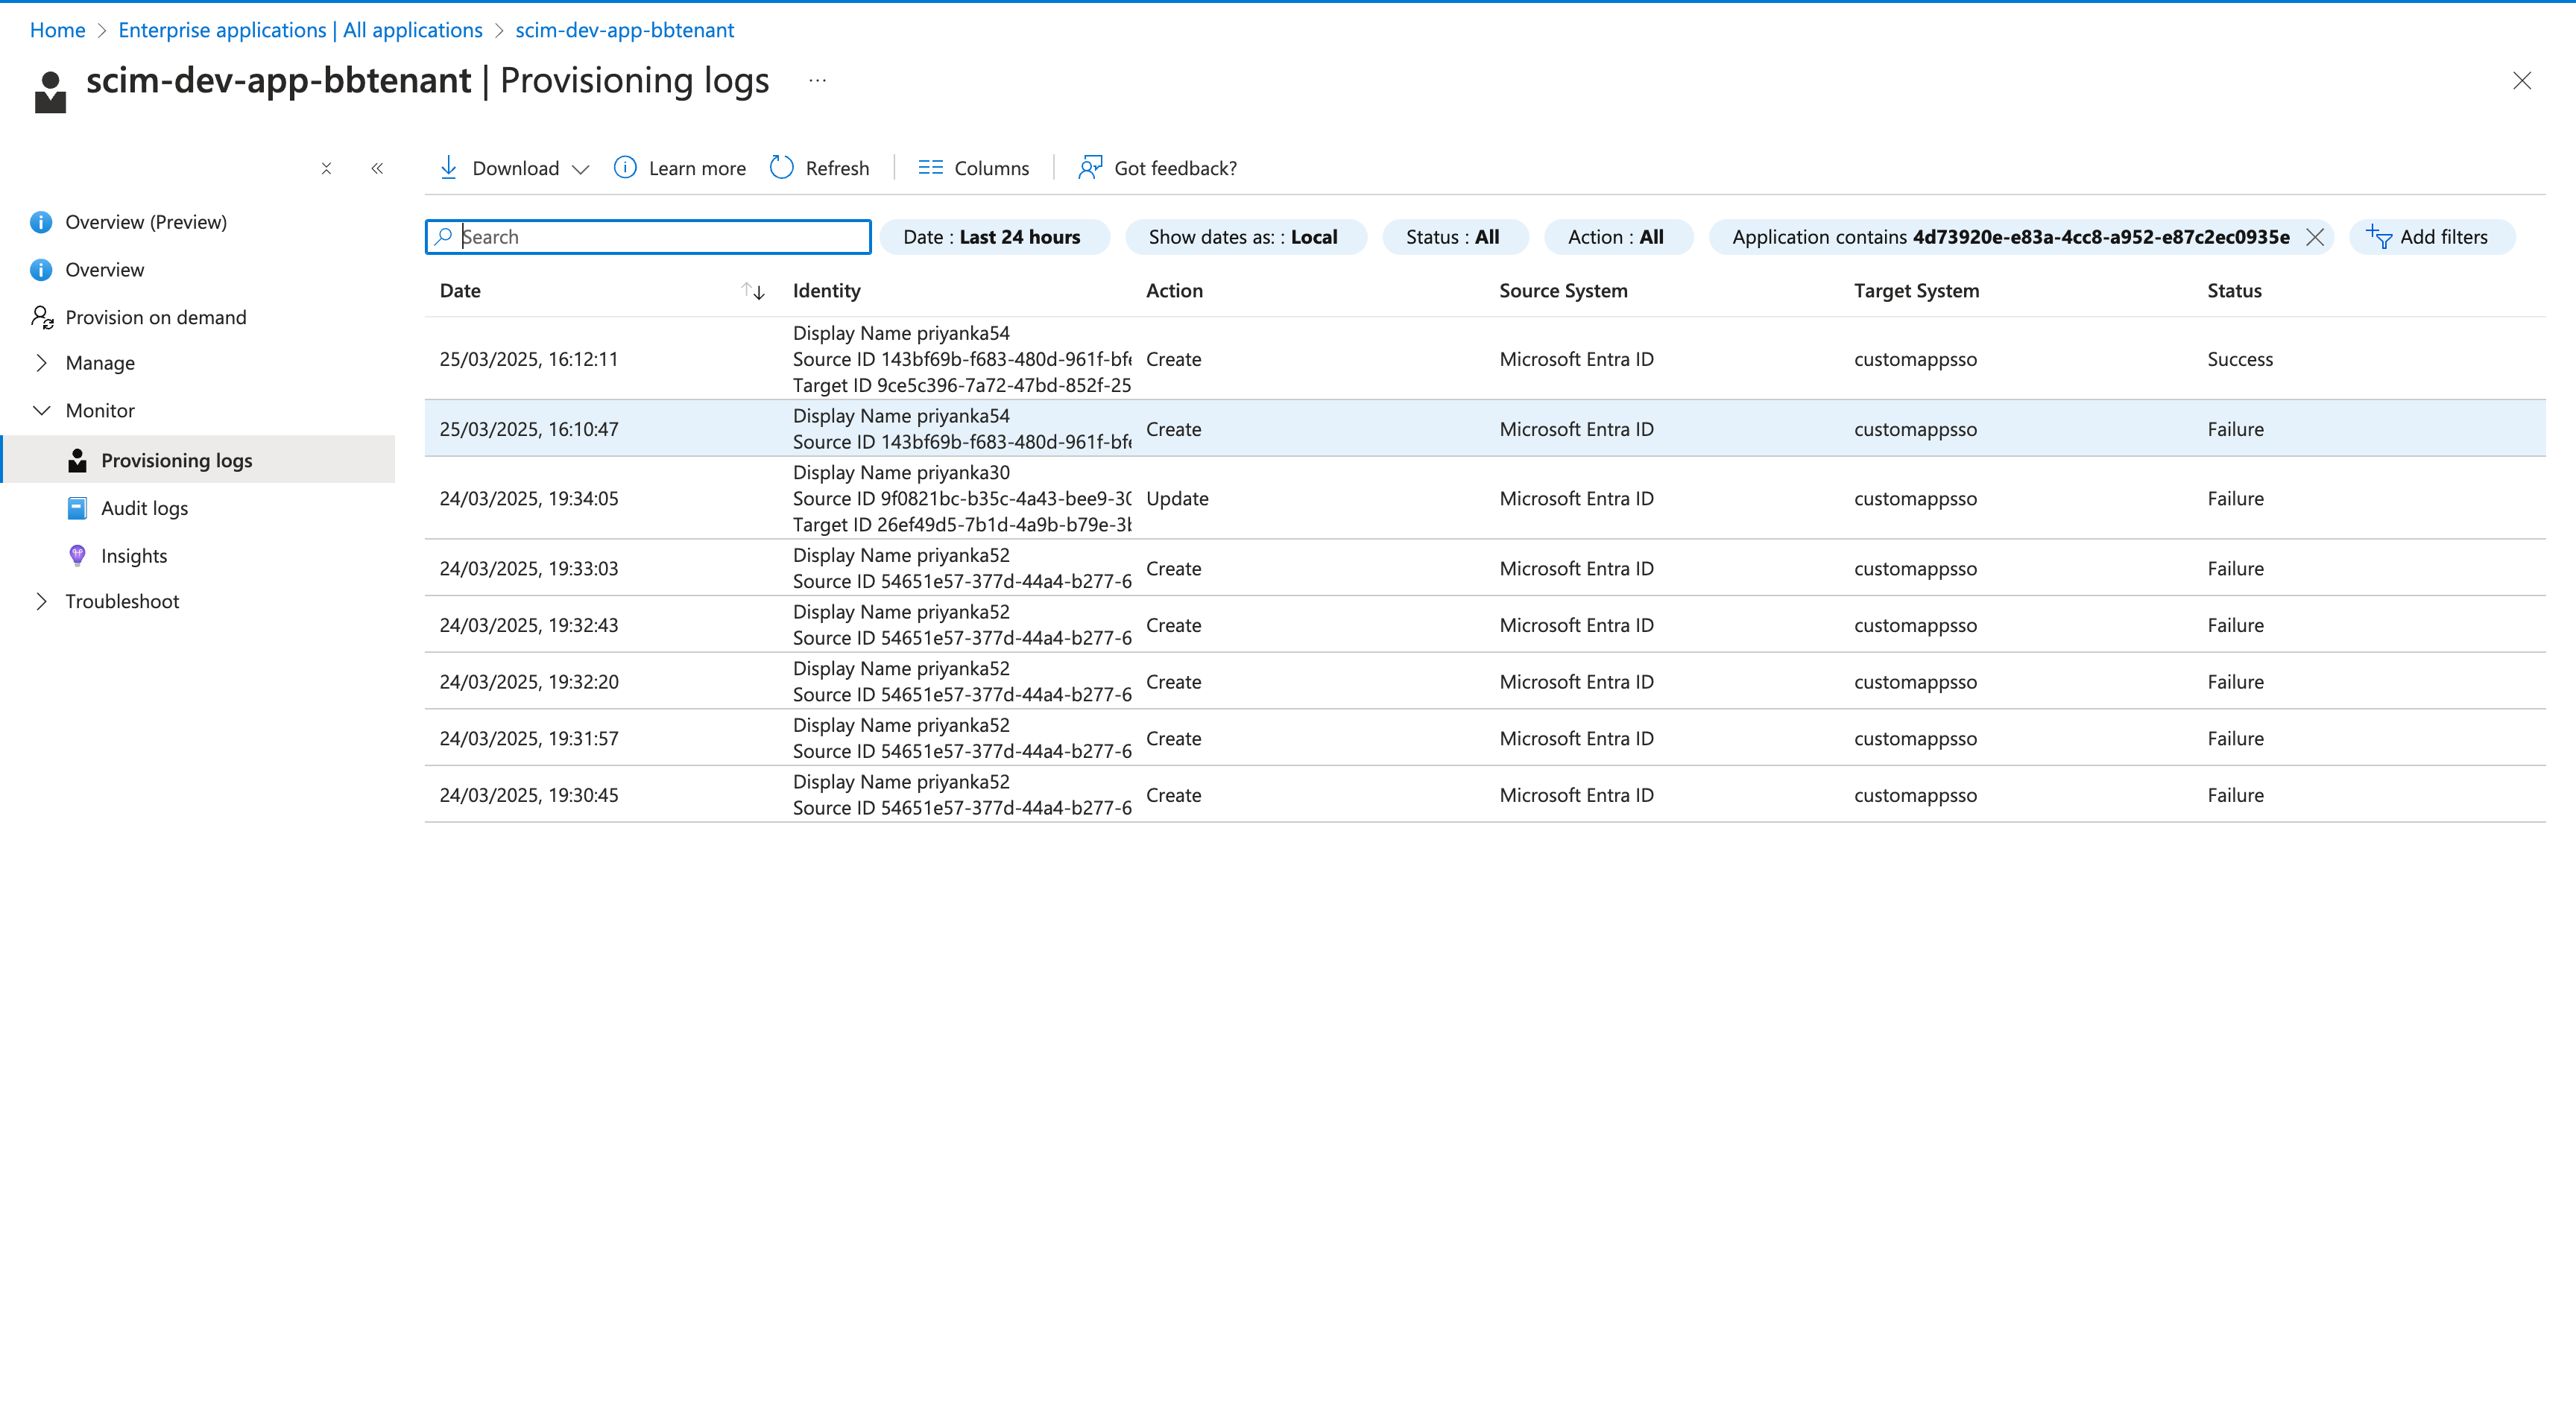
Task: Click into the Search input field
Action: point(660,237)
